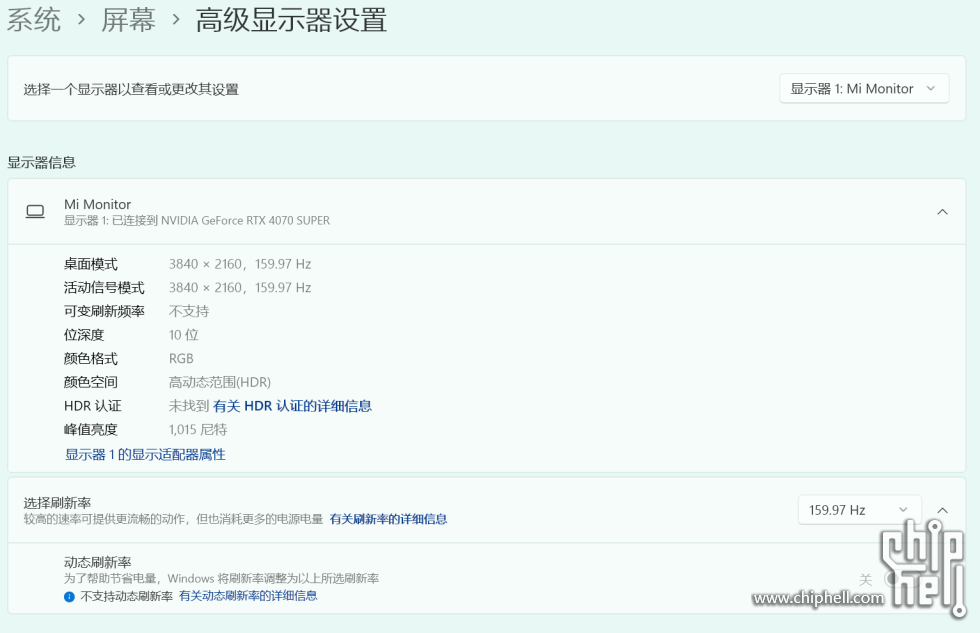Go back to 系统 in breadcrumb

click(x=35, y=20)
